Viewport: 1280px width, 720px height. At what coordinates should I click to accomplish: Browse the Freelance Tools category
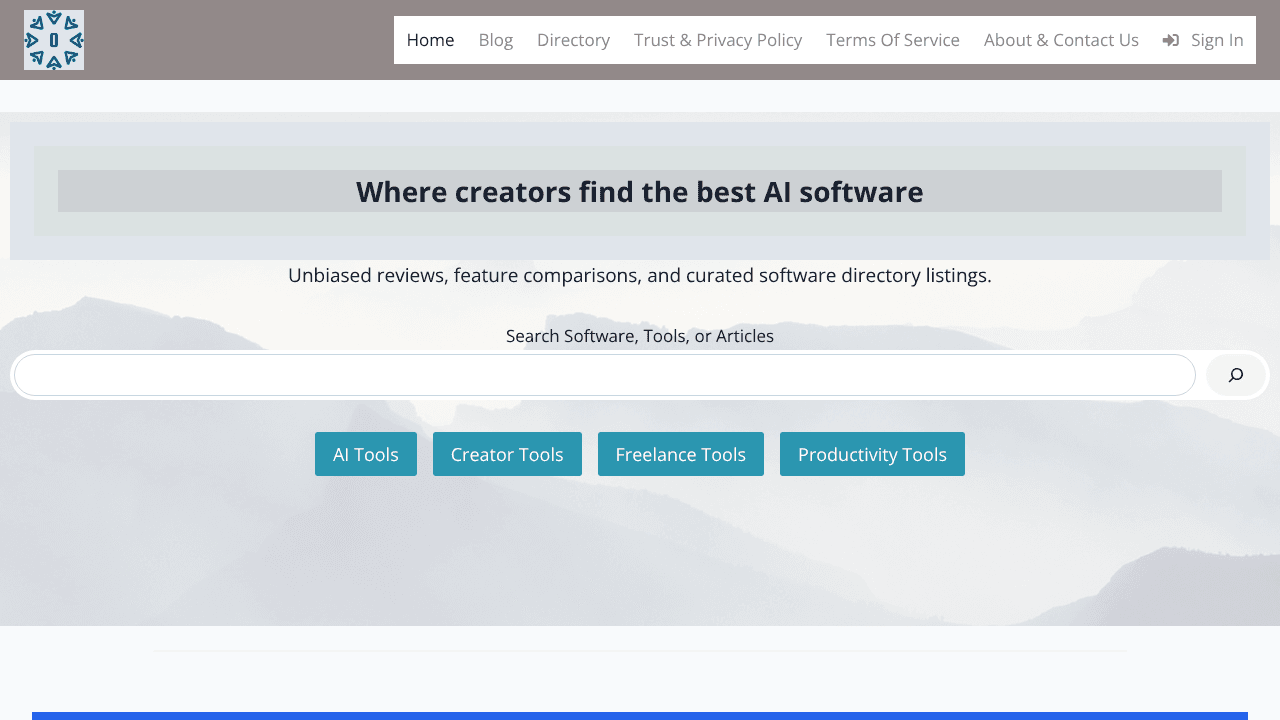click(x=681, y=454)
